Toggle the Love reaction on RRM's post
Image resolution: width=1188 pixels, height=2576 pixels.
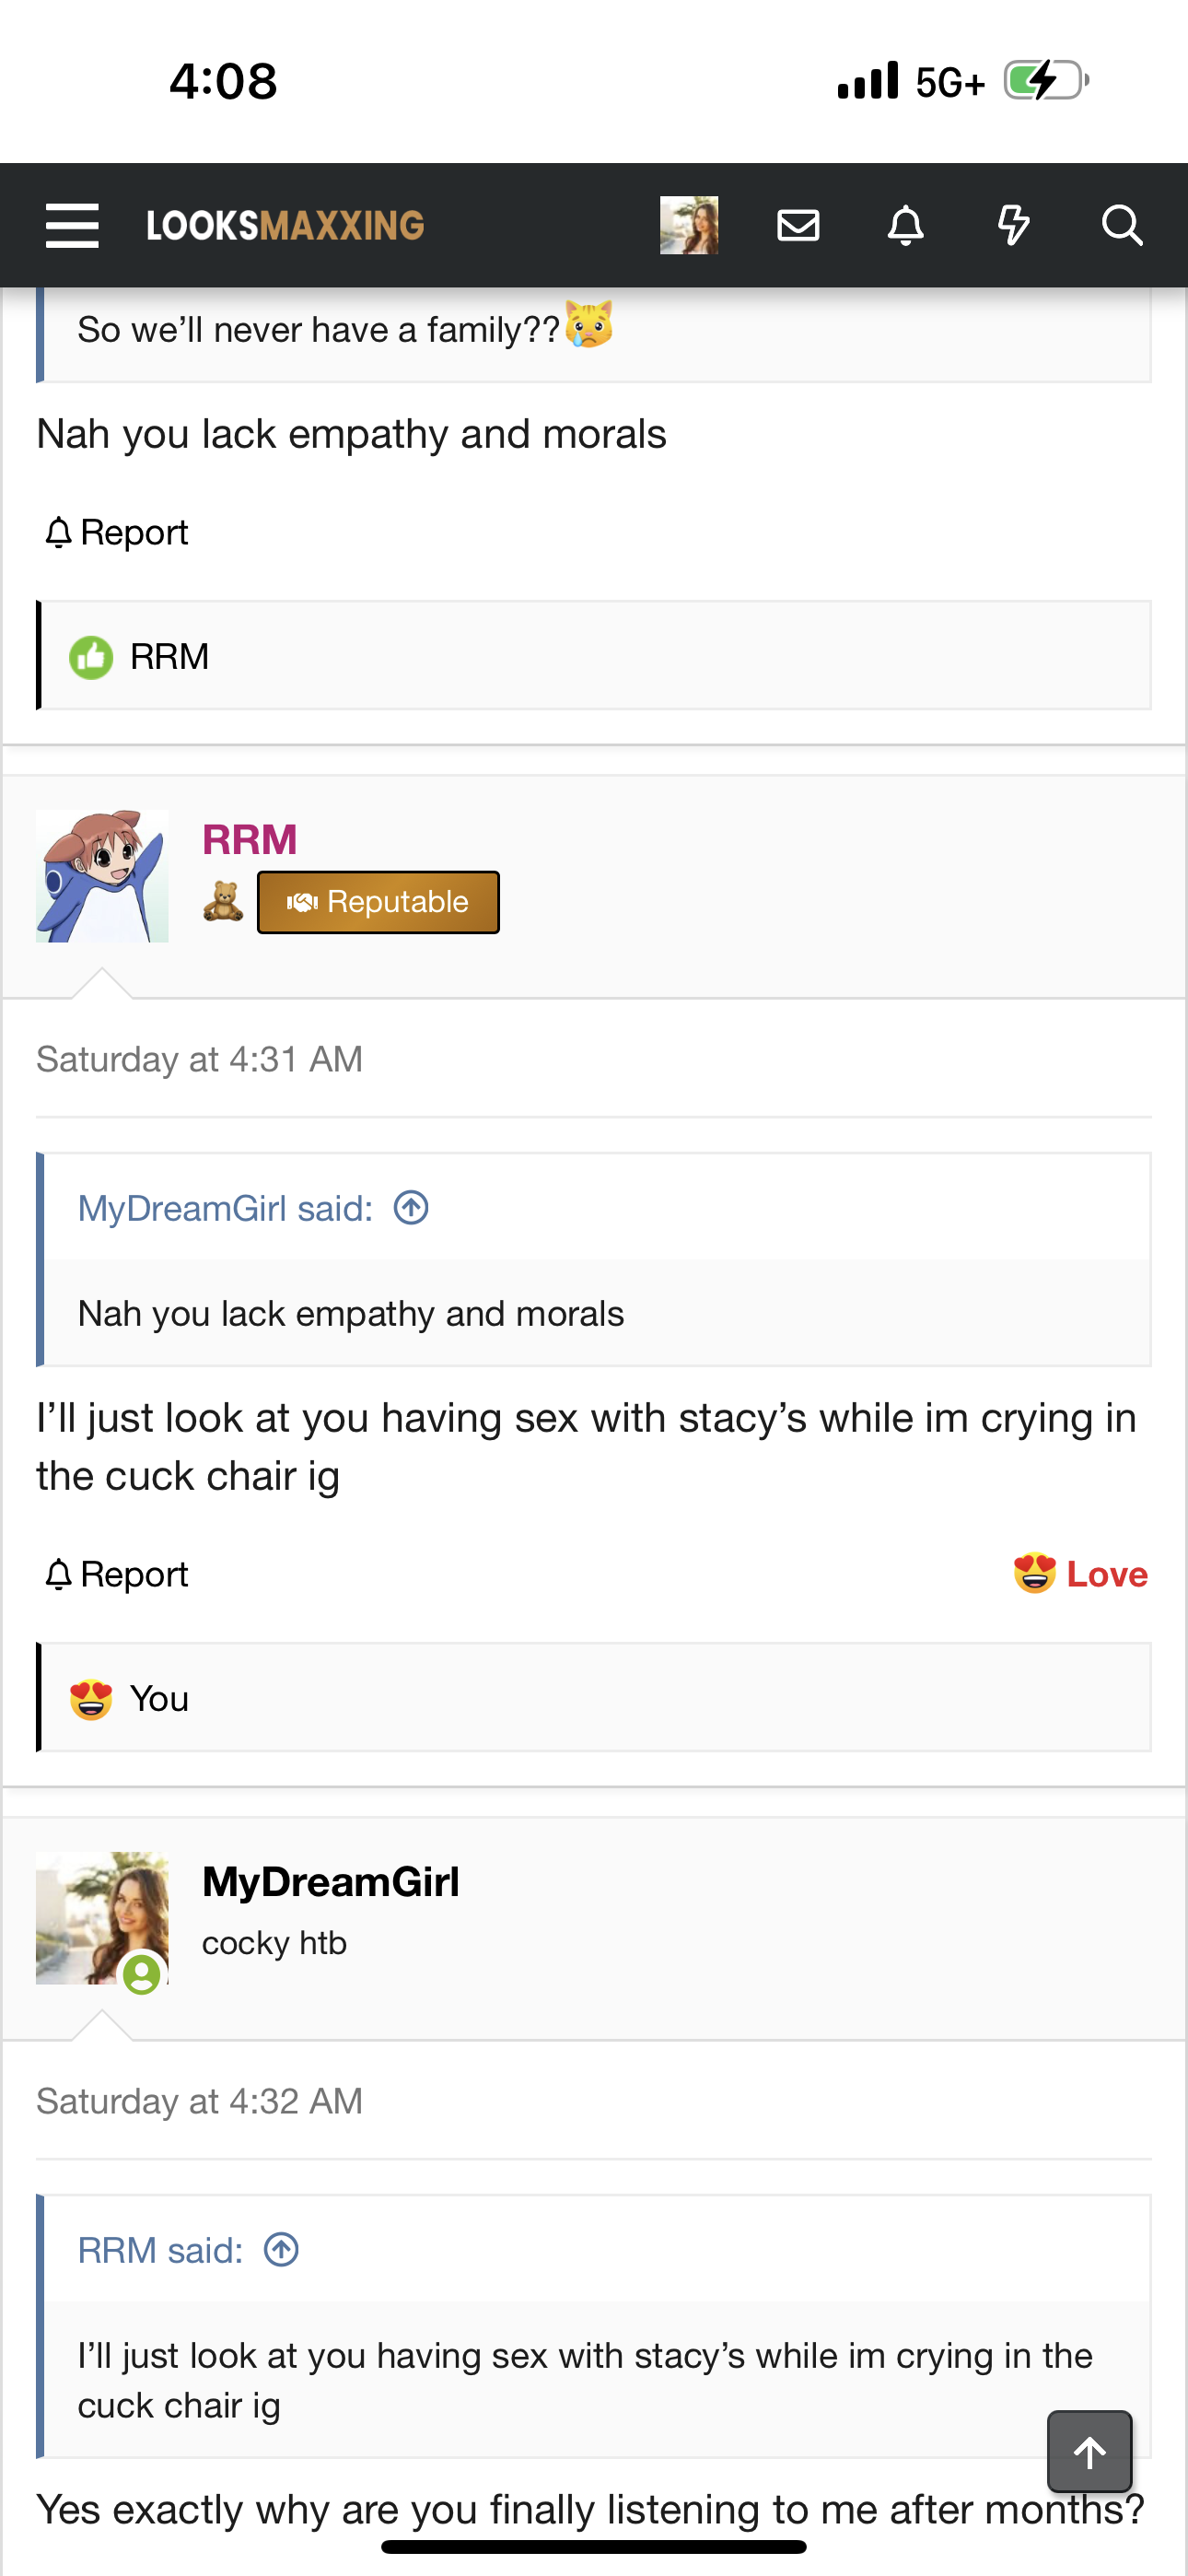click(1081, 1574)
